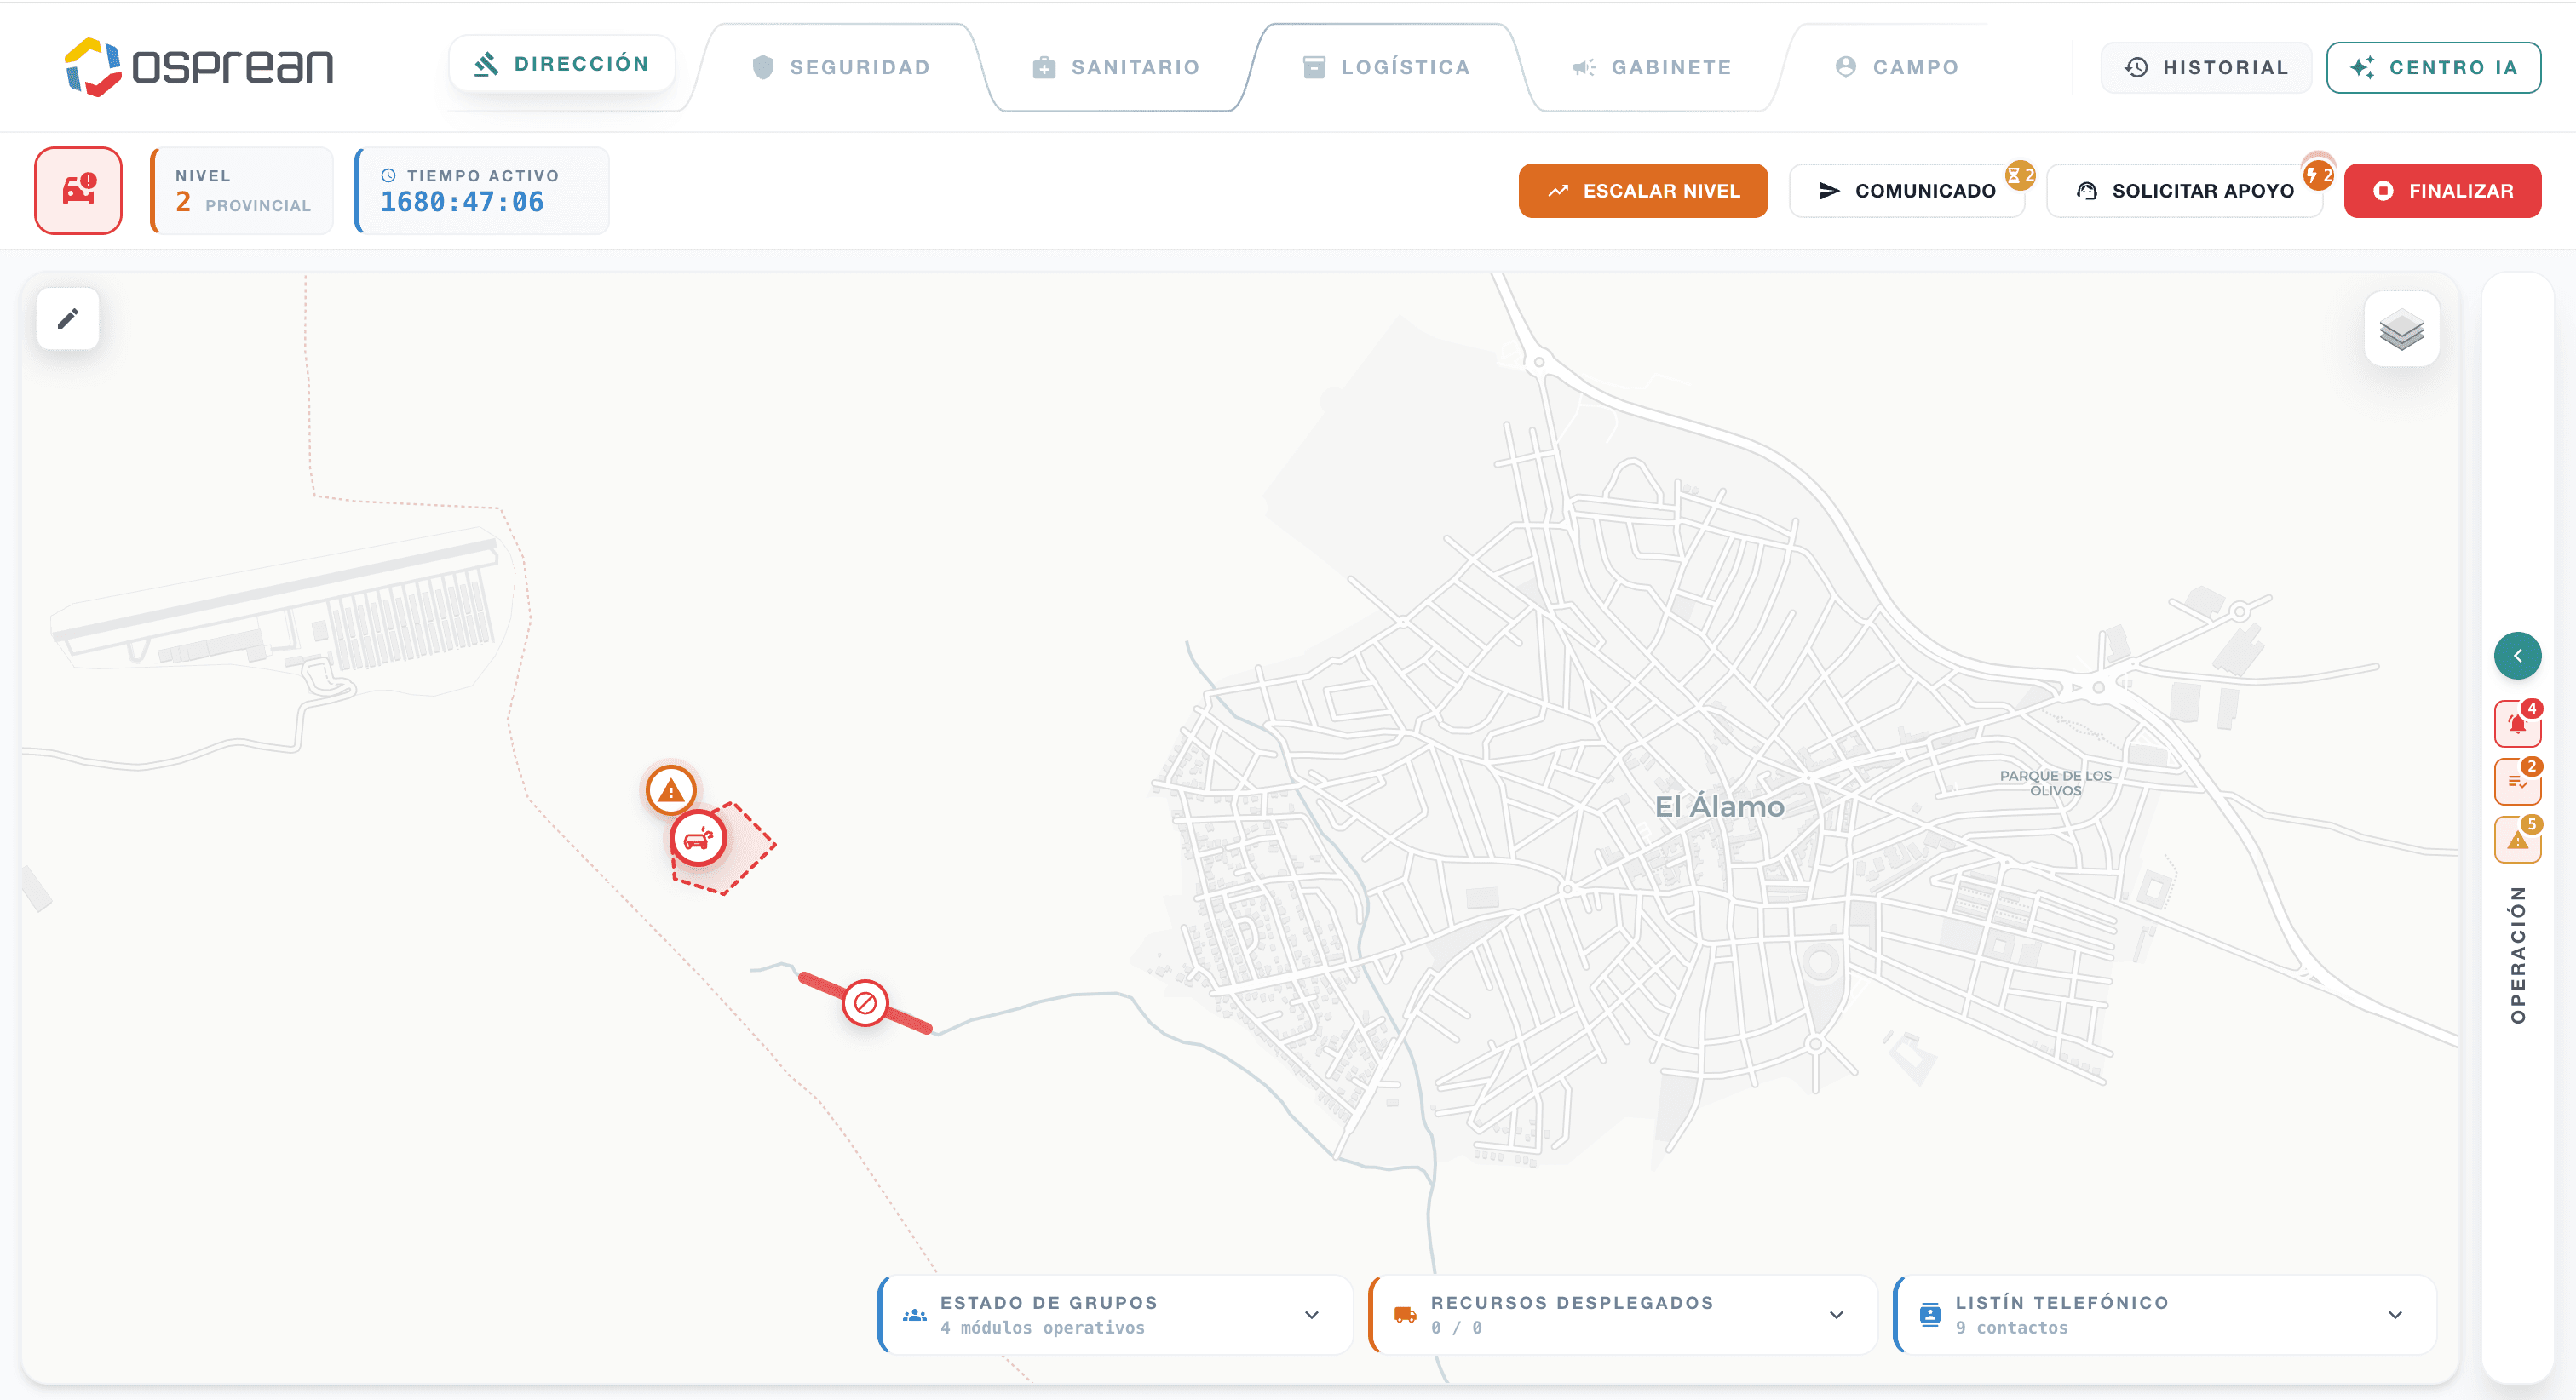Viewport: 2576px width, 1400px height.
Task: Click the person icon in Campo tab
Action: tap(1846, 67)
